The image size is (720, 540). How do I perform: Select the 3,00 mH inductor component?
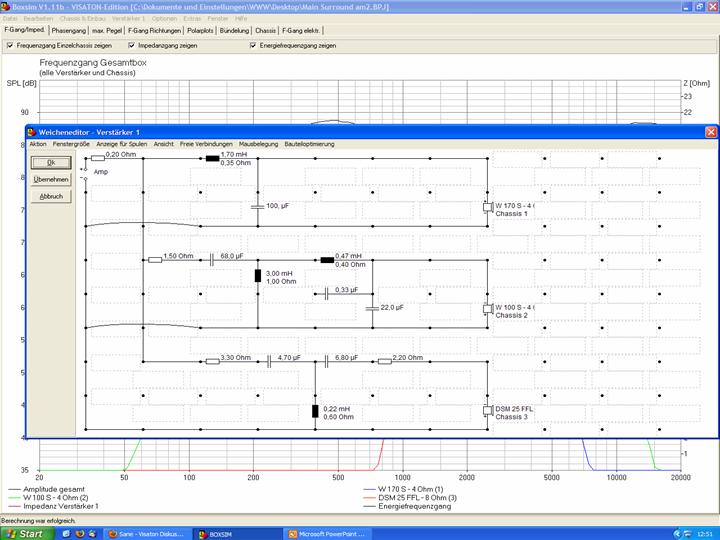257,276
